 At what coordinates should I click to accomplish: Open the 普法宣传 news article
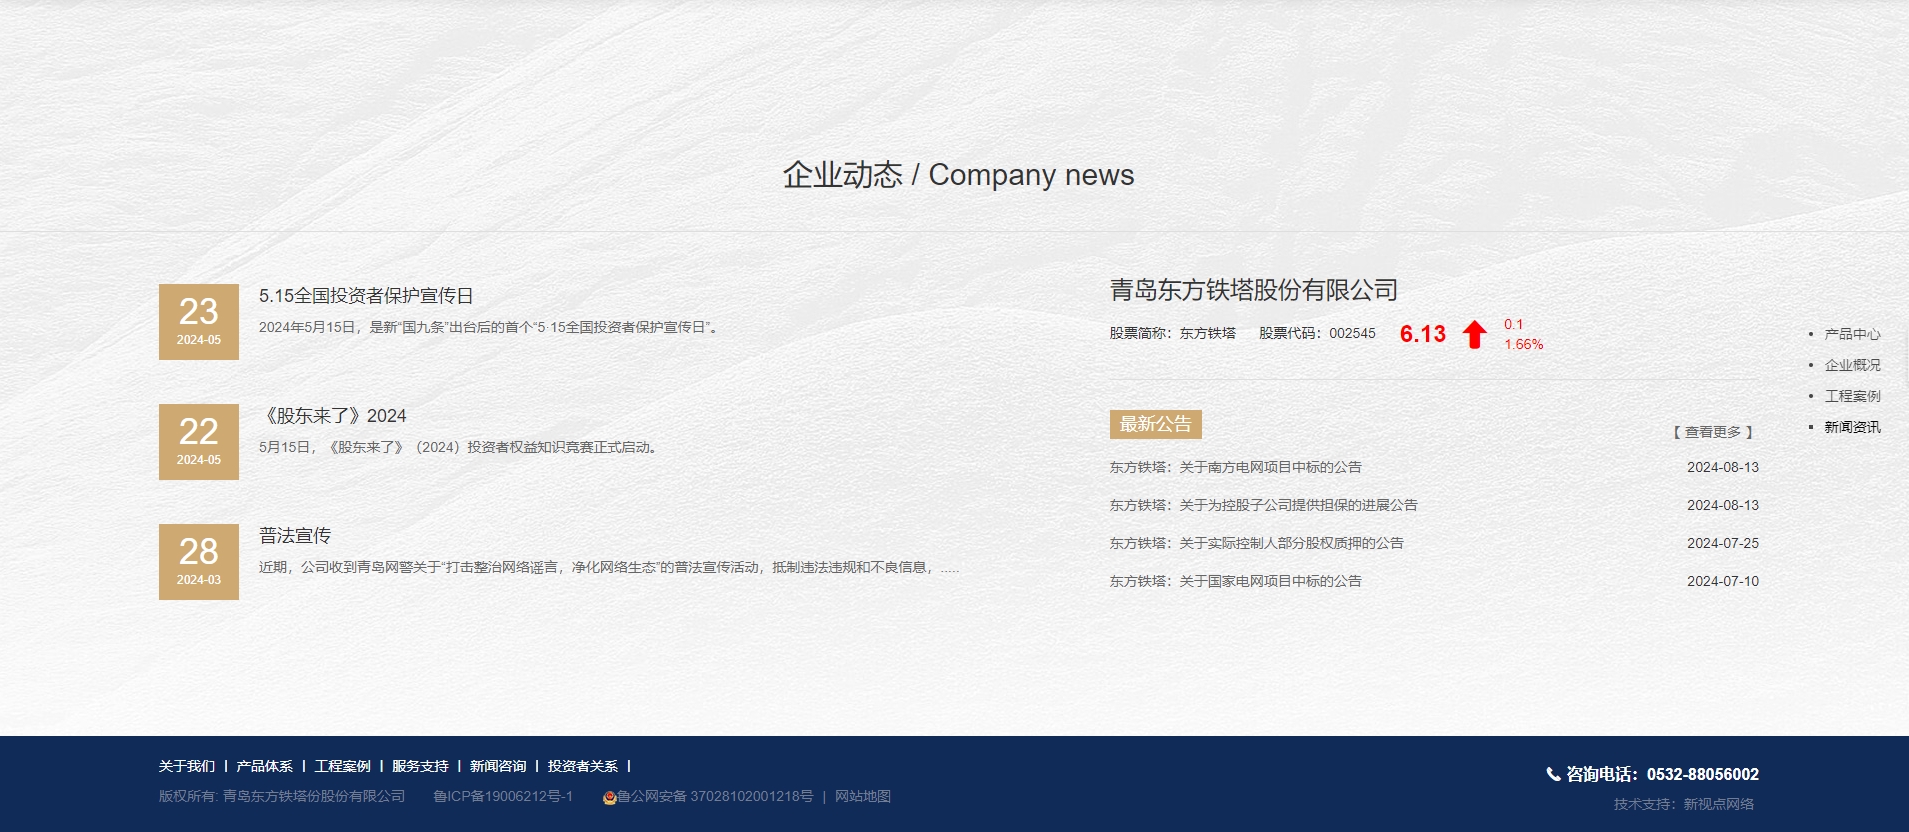pos(295,536)
